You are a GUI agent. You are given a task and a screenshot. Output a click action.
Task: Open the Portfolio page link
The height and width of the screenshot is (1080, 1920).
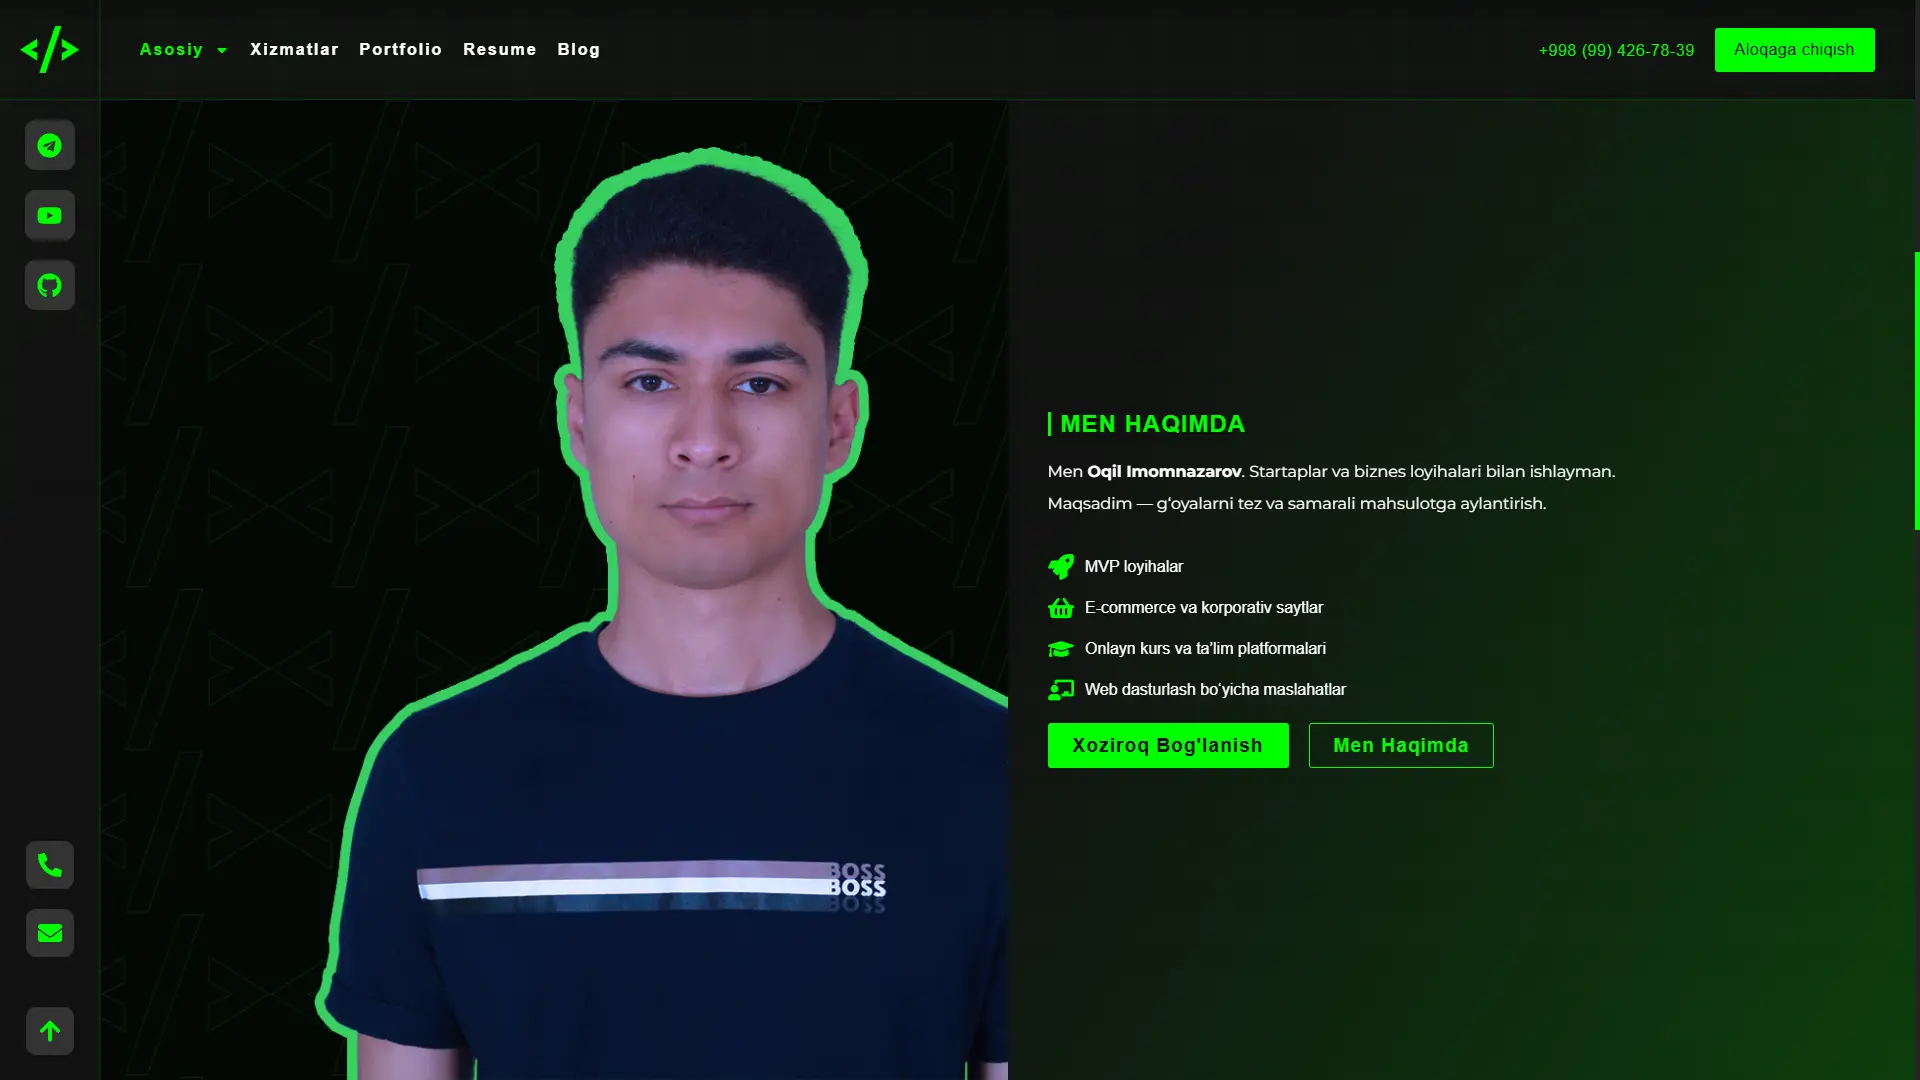tap(400, 49)
